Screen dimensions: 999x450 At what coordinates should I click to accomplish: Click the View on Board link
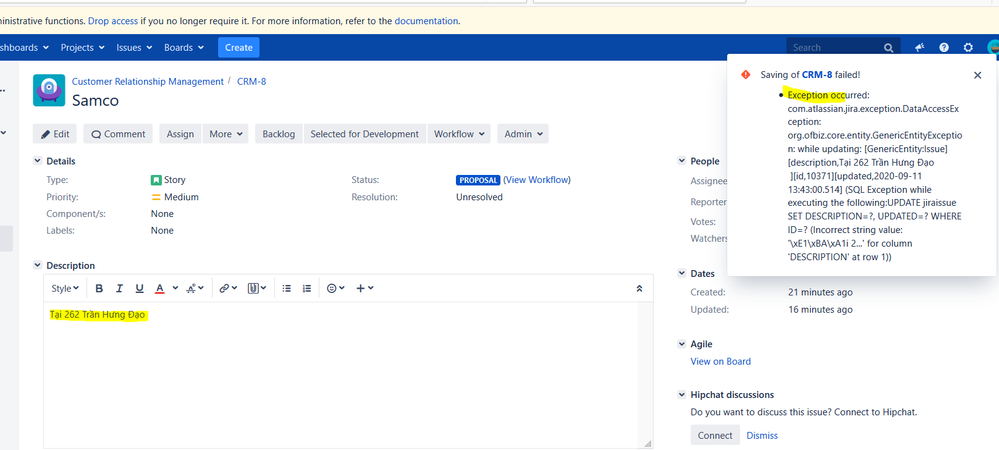tap(721, 361)
